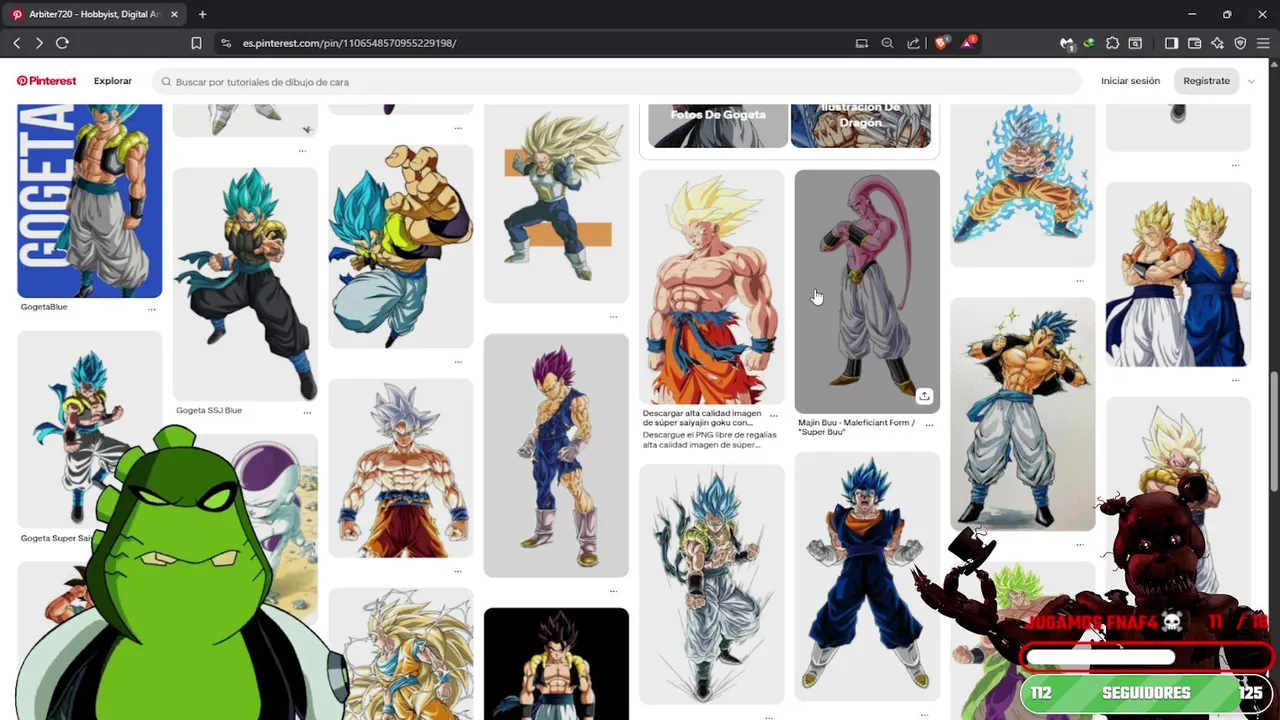The height and width of the screenshot is (720, 1280).
Task: Open Brave Shields lion icon
Action: [x=942, y=43]
